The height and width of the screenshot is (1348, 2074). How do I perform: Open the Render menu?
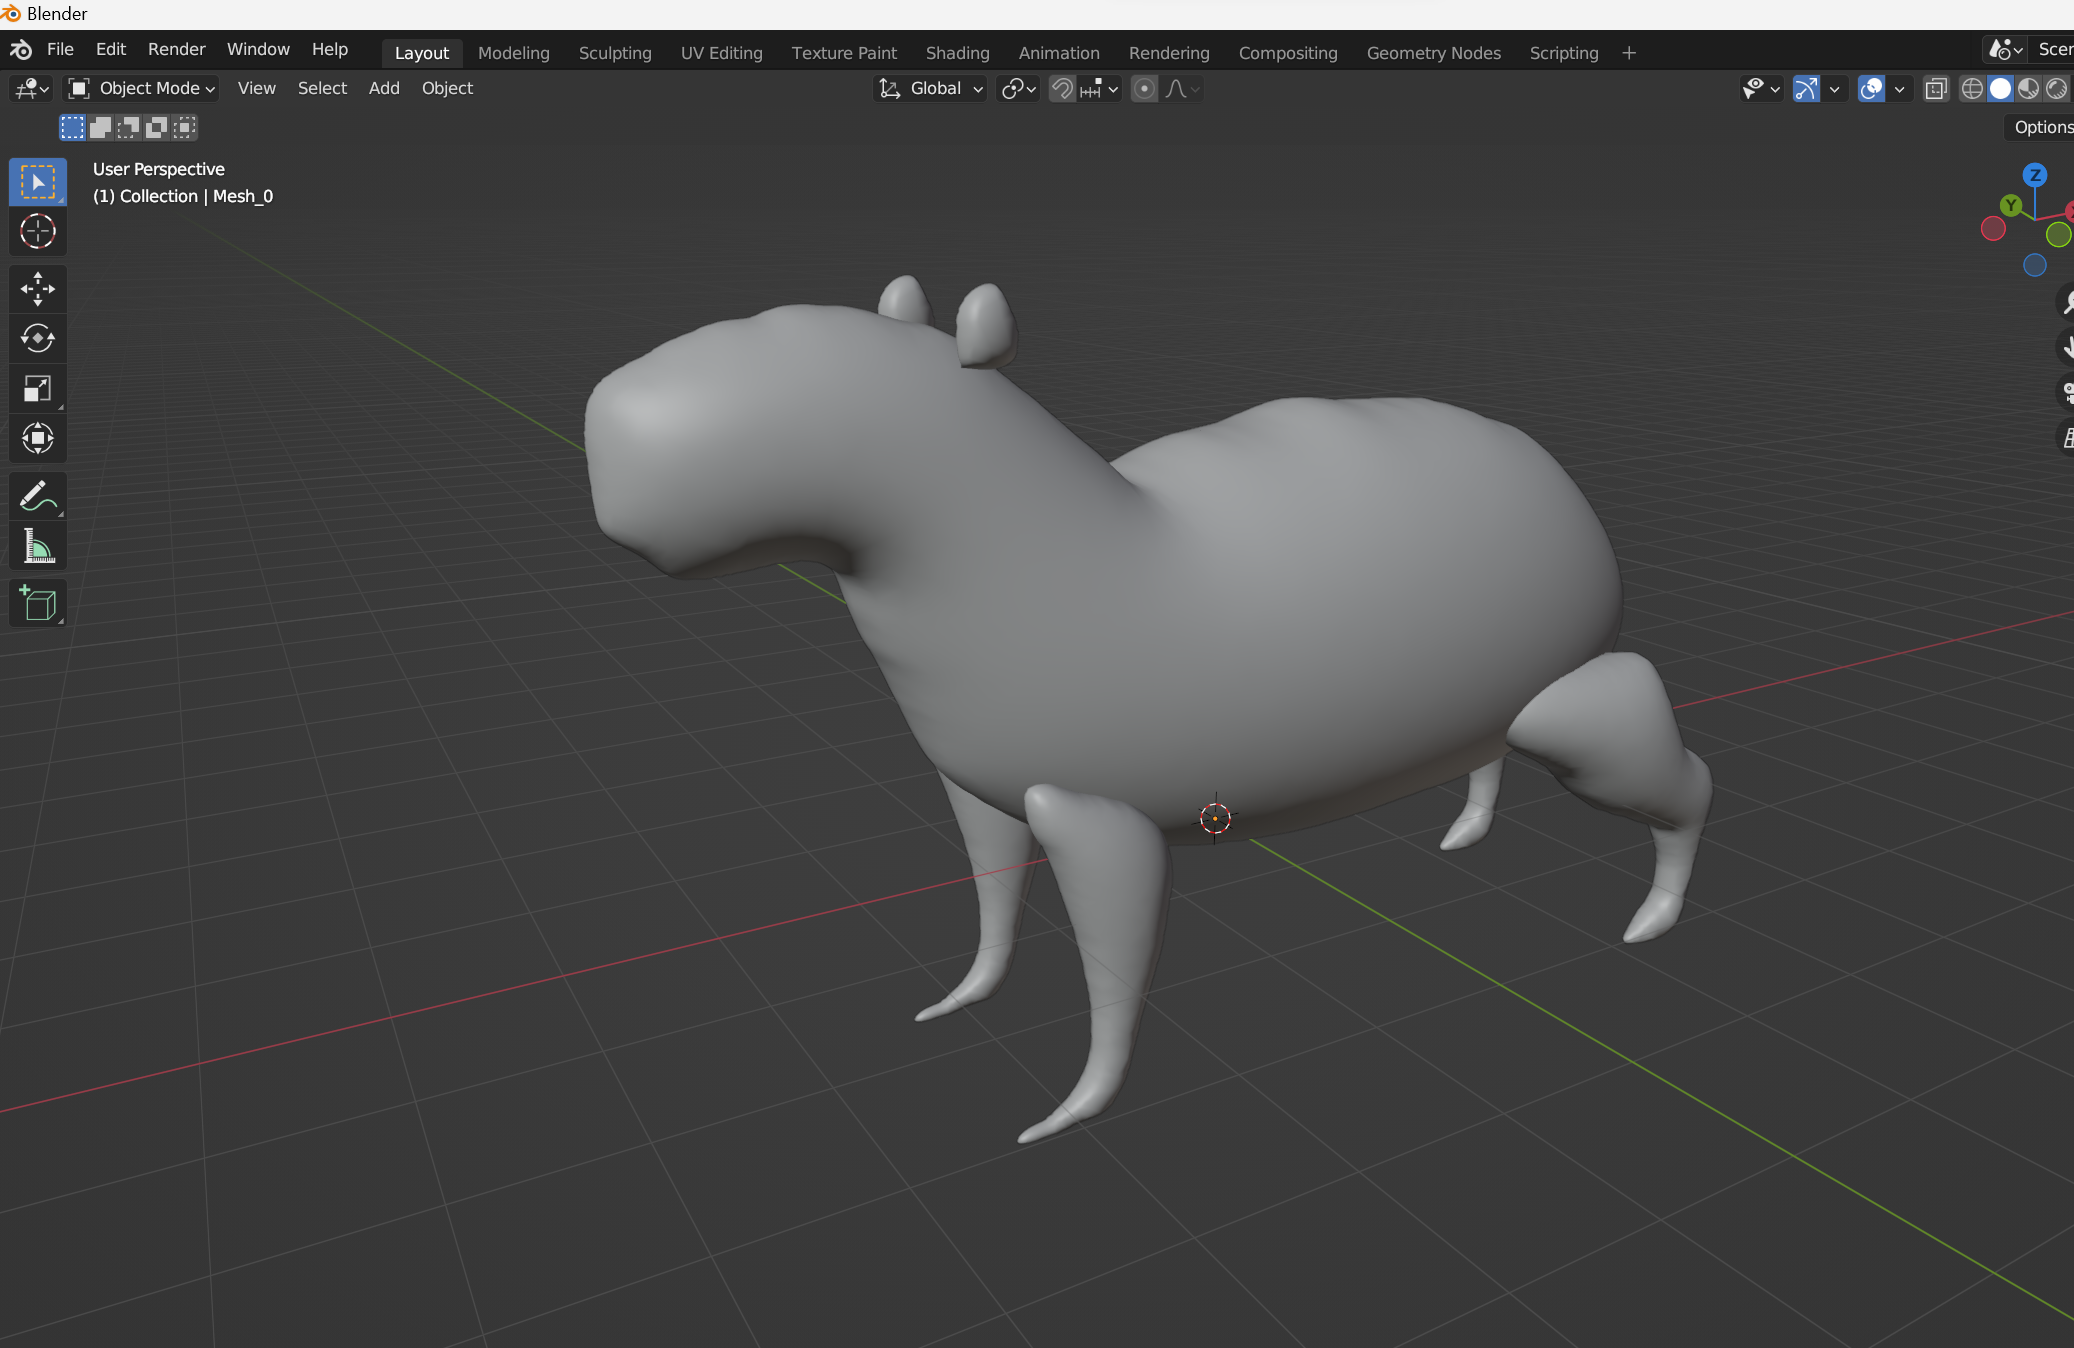(x=176, y=49)
